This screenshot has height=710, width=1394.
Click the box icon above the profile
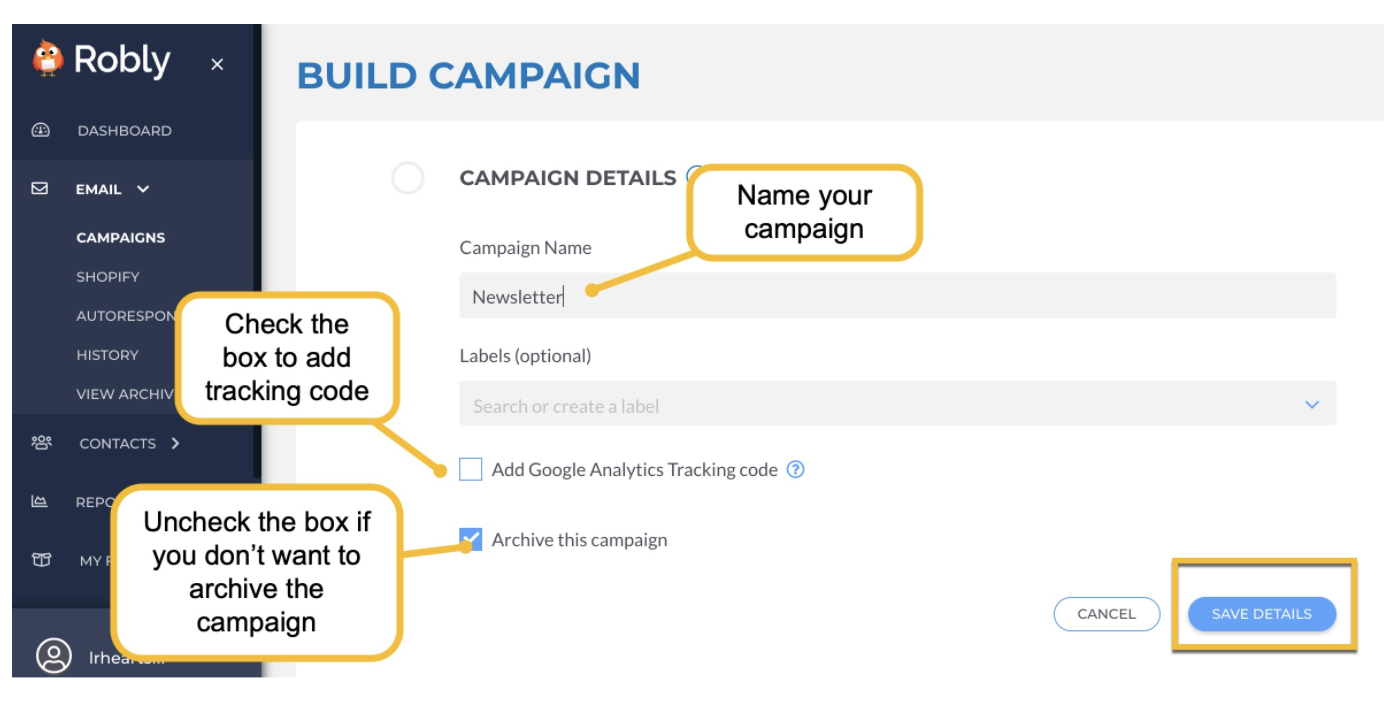pos(41,560)
